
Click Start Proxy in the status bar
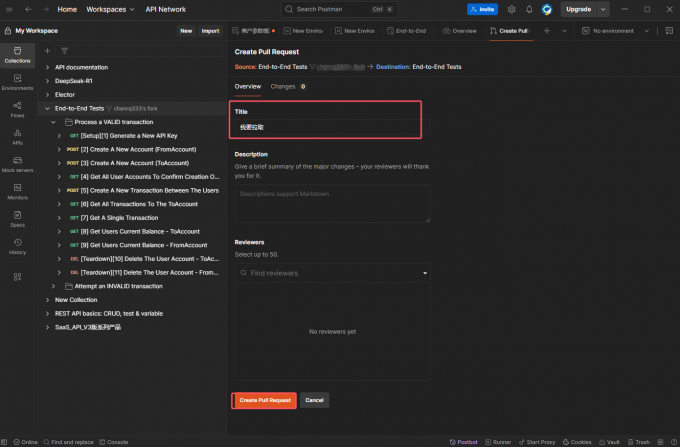(x=537, y=442)
